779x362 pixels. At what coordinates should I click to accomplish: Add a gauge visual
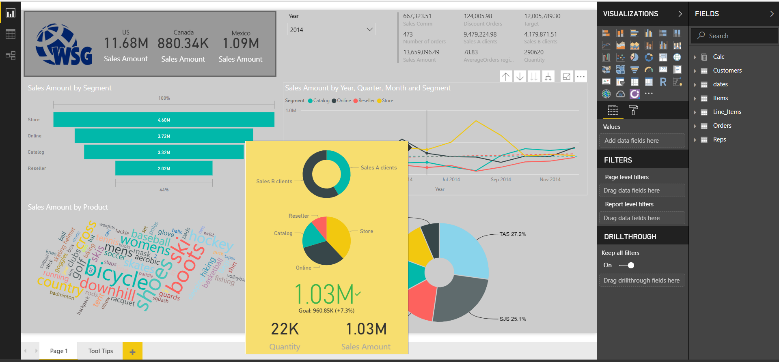pos(649,69)
